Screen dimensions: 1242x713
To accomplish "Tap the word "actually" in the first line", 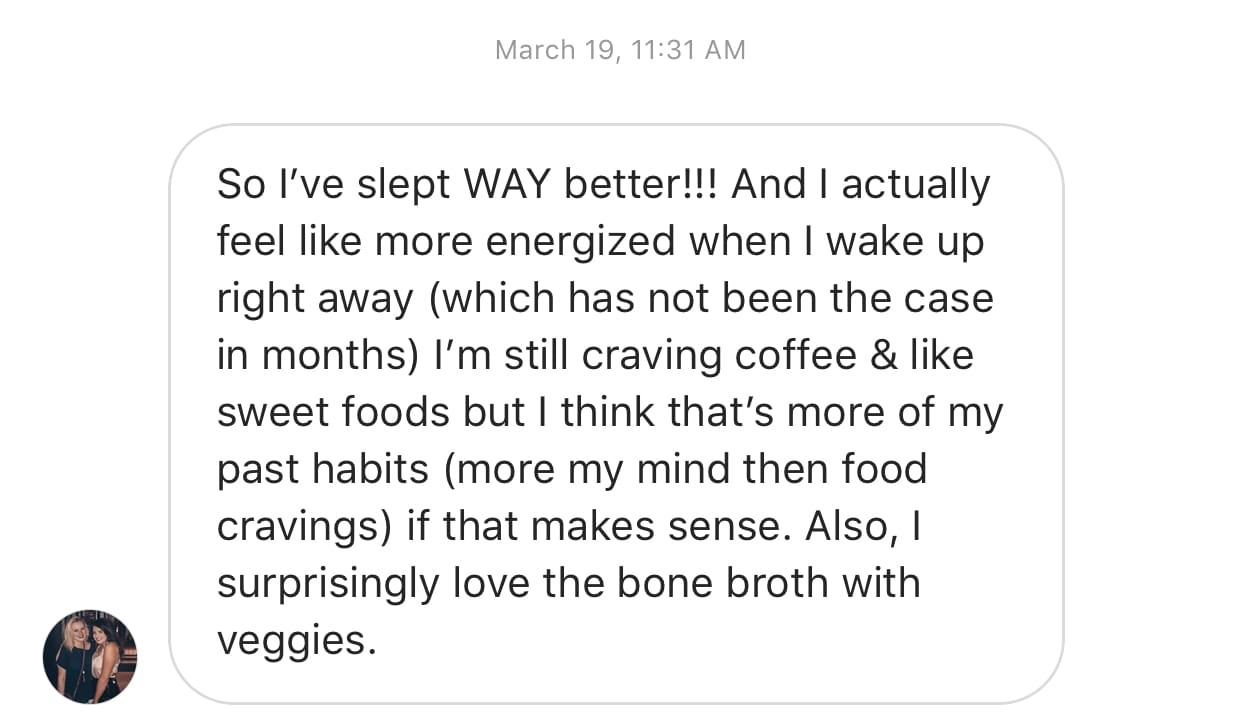I will (x=916, y=185).
